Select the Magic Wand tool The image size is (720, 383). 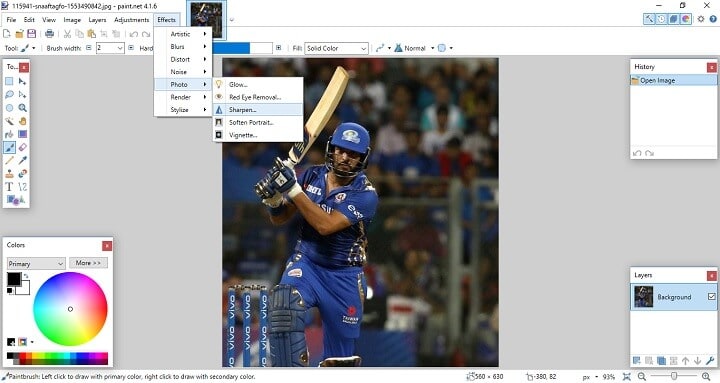pos(9,121)
